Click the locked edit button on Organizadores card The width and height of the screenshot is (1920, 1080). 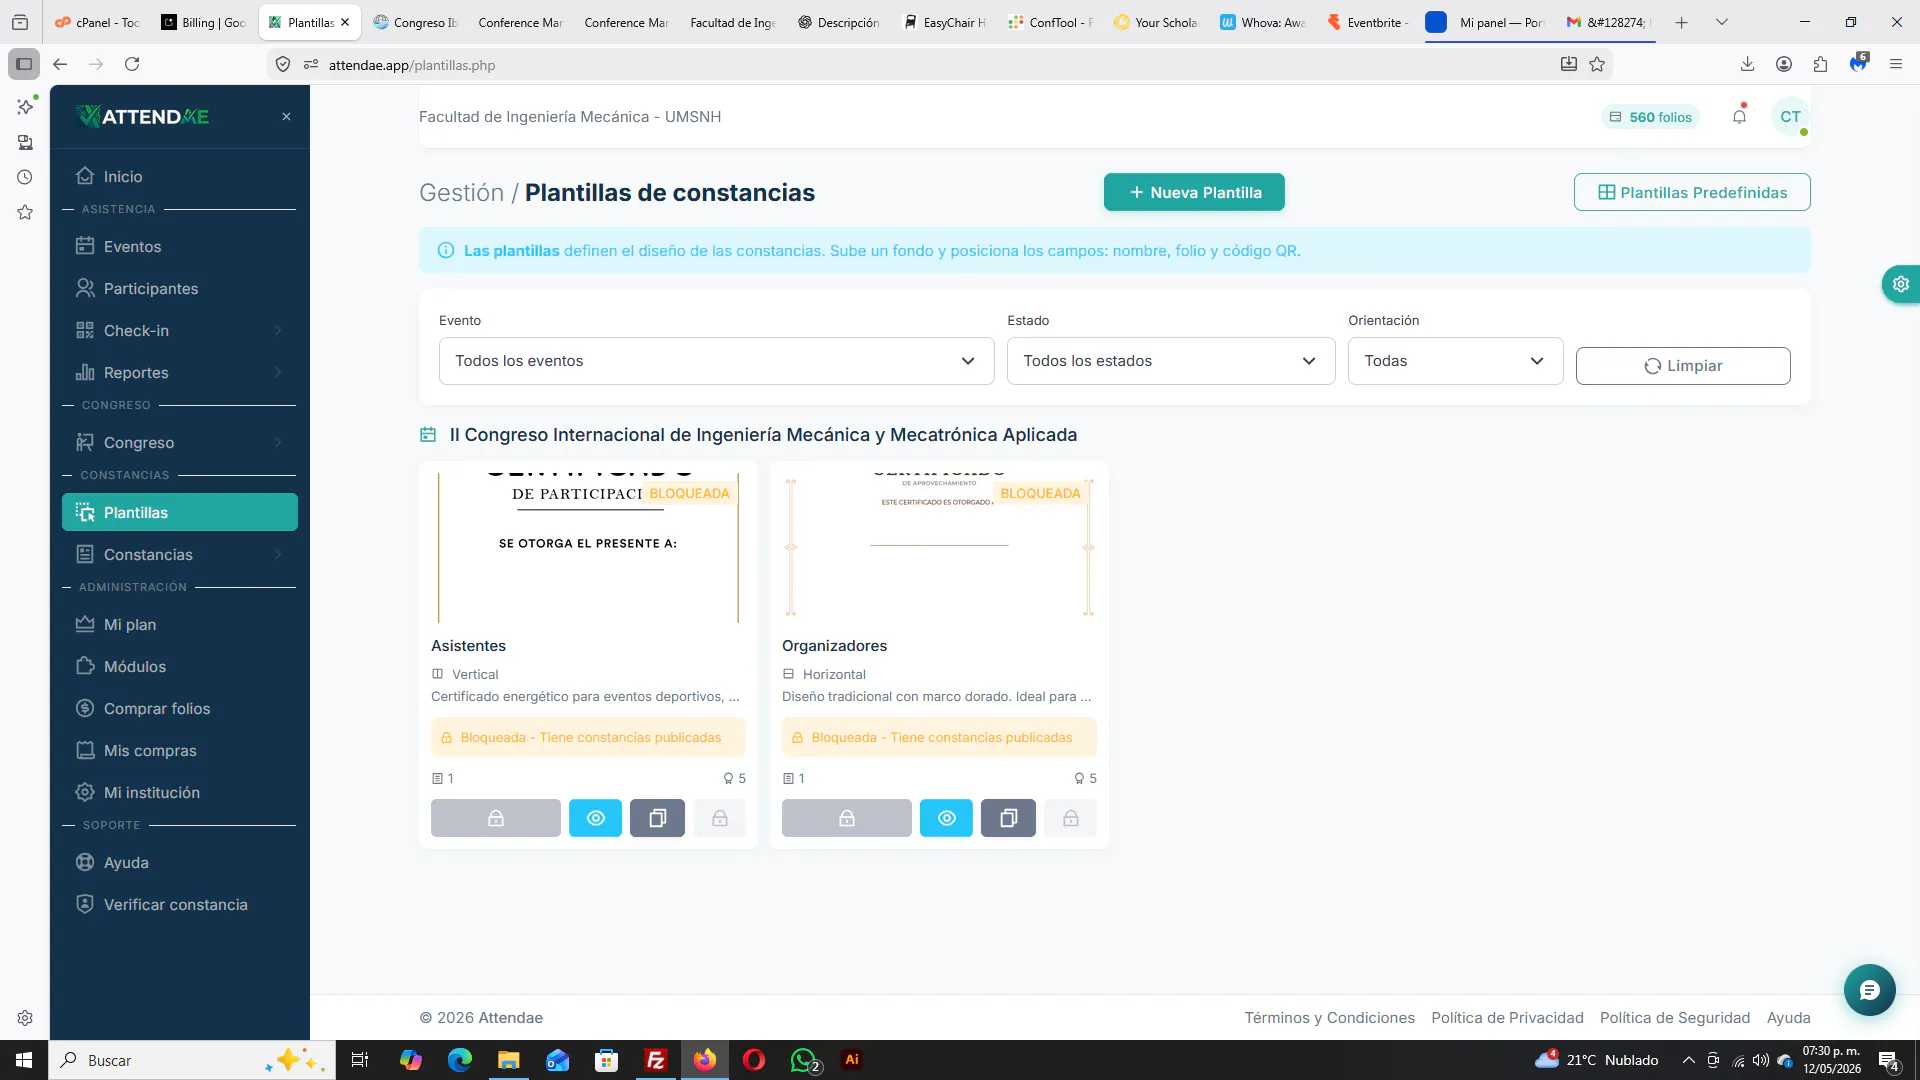pyautogui.click(x=846, y=818)
